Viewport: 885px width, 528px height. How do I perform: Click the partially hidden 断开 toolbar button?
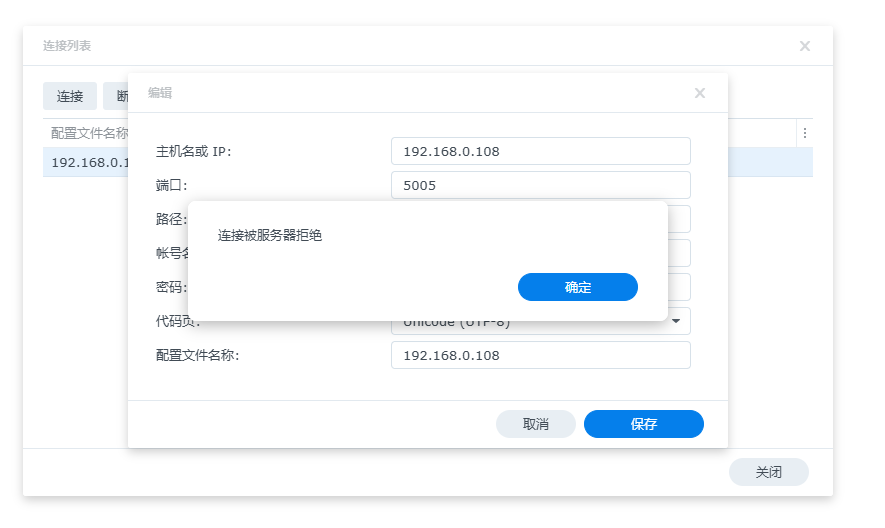pyautogui.click(x=116, y=96)
